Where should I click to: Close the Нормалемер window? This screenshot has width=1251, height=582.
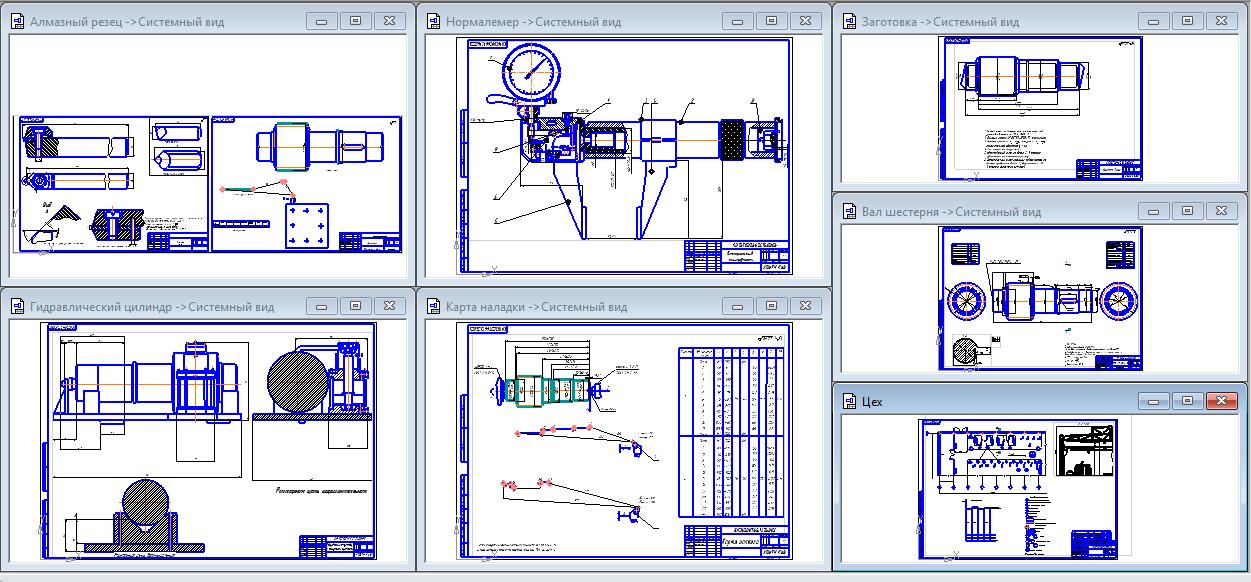click(x=806, y=20)
